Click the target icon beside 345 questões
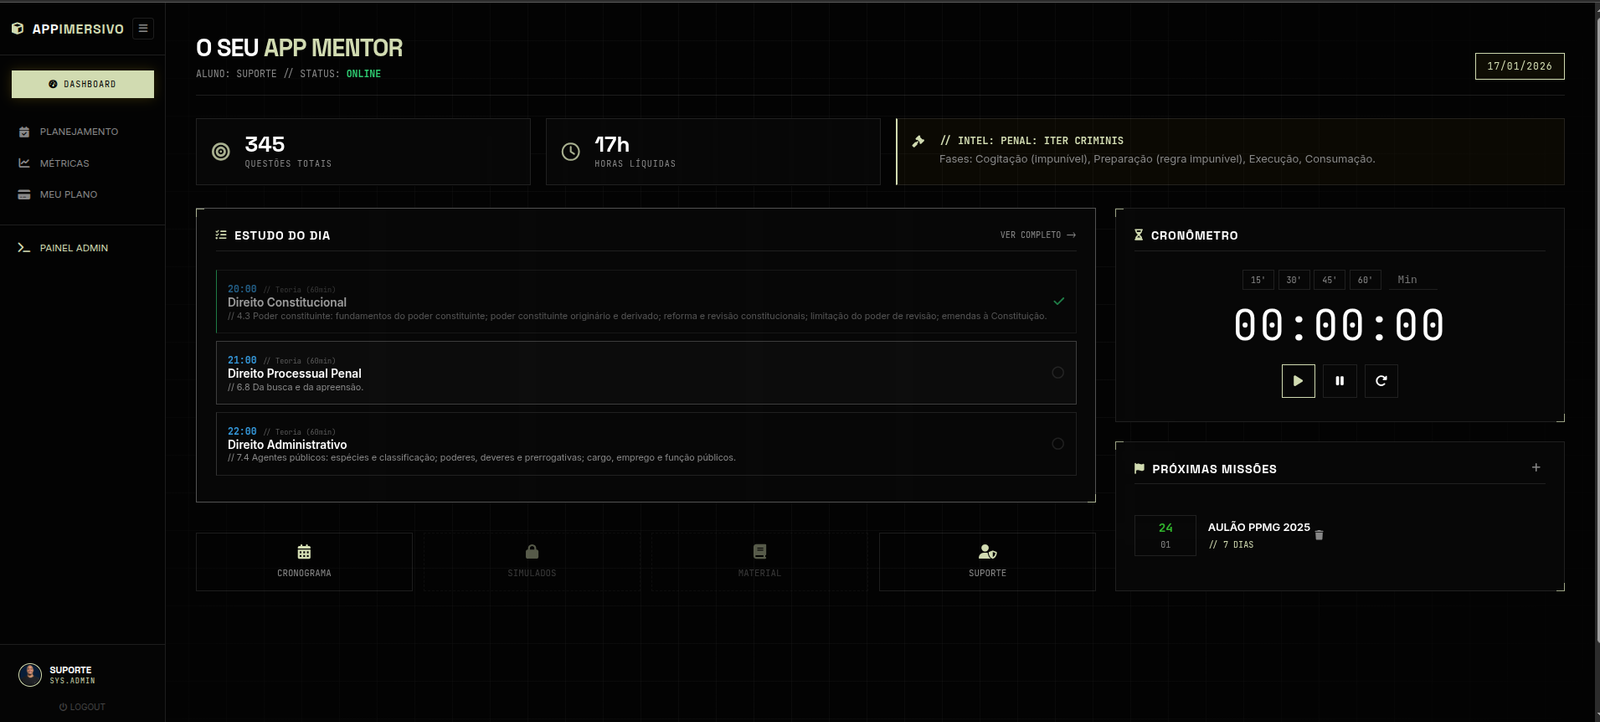Screen dimensions: 1600x722 (221, 151)
